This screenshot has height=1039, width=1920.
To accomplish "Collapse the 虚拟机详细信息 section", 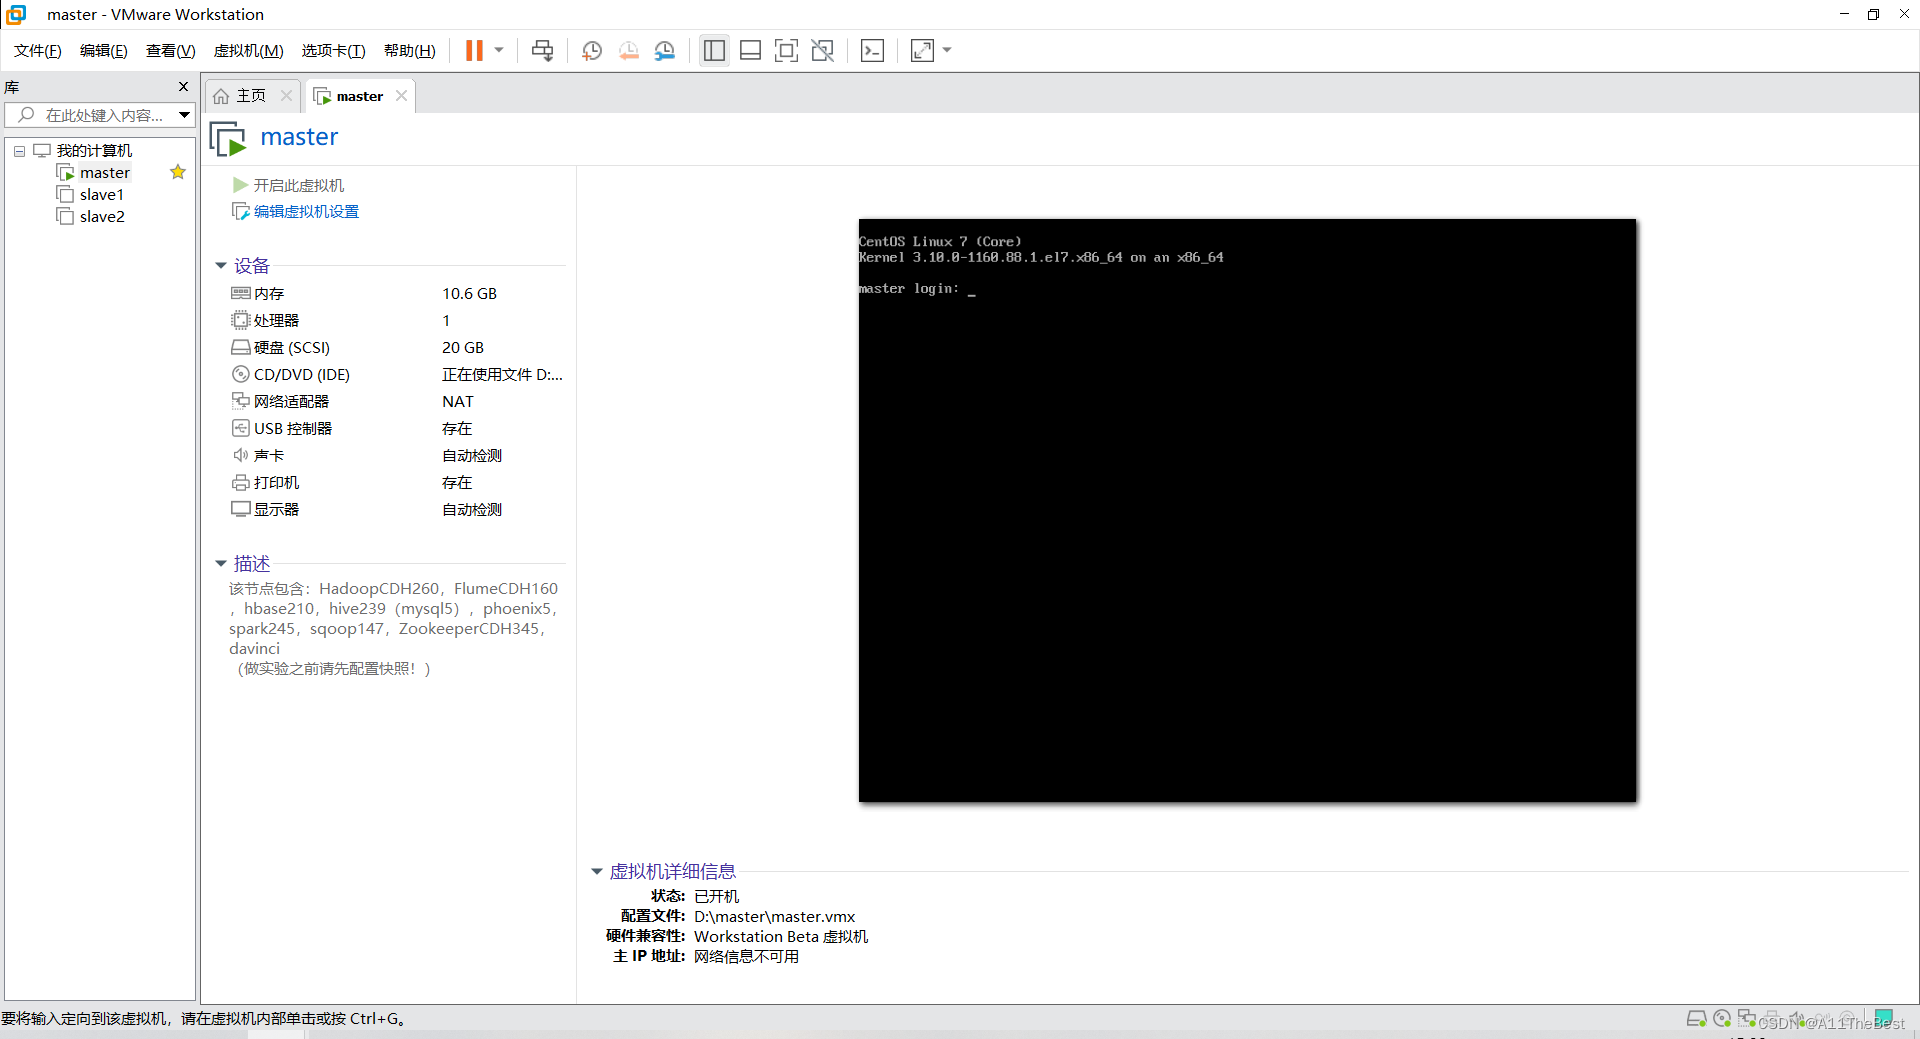I will pyautogui.click(x=597, y=872).
